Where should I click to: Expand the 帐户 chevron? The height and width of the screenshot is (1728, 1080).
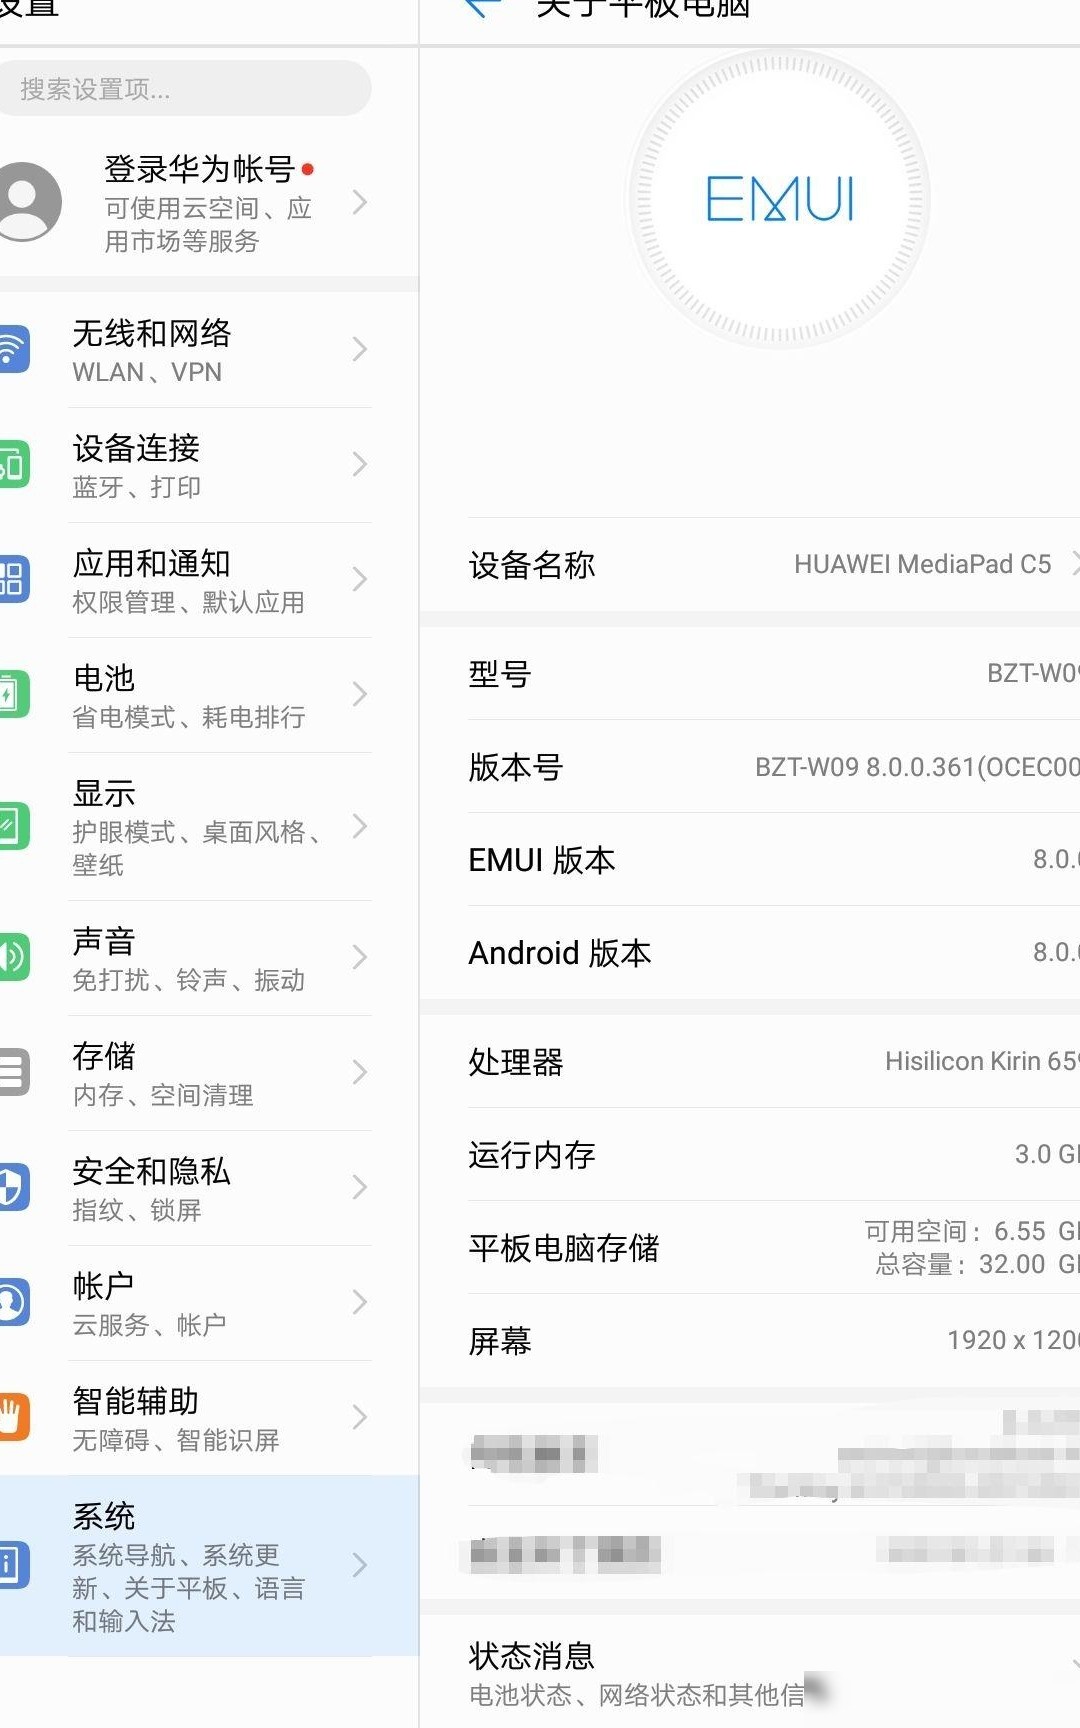pos(360,1302)
